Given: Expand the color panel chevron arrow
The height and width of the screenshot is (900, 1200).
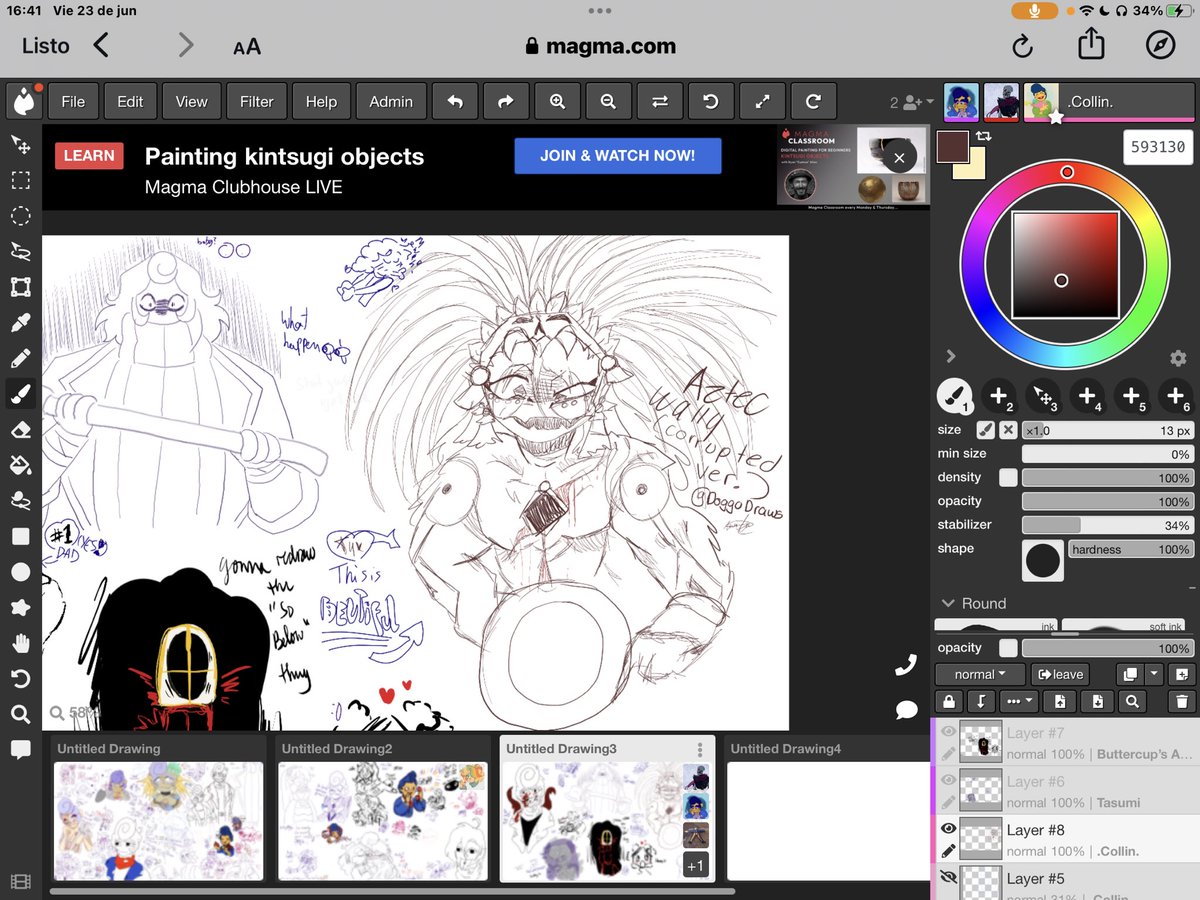Looking at the screenshot, I should 950,356.
